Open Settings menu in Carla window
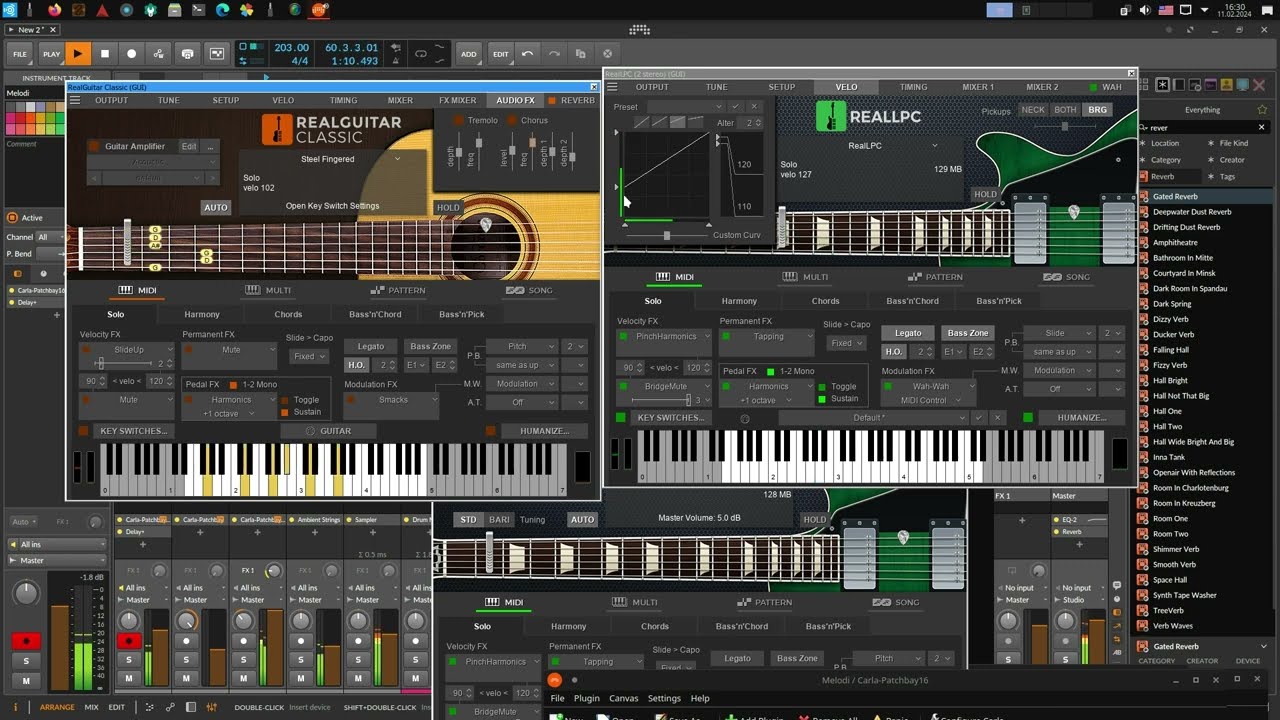This screenshot has width=1280, height=720. [x=664, y=699]
